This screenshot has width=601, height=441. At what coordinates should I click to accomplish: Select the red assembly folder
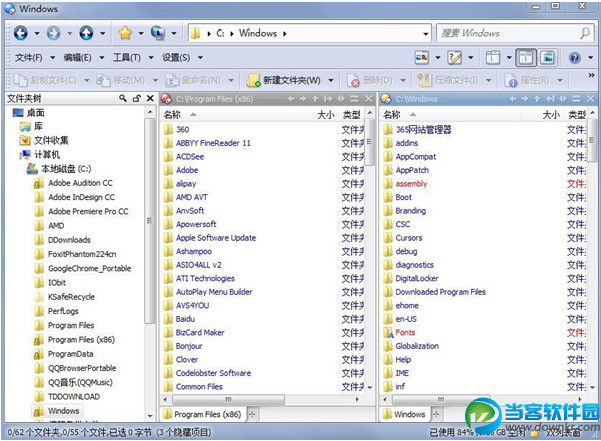coord(411,184)
